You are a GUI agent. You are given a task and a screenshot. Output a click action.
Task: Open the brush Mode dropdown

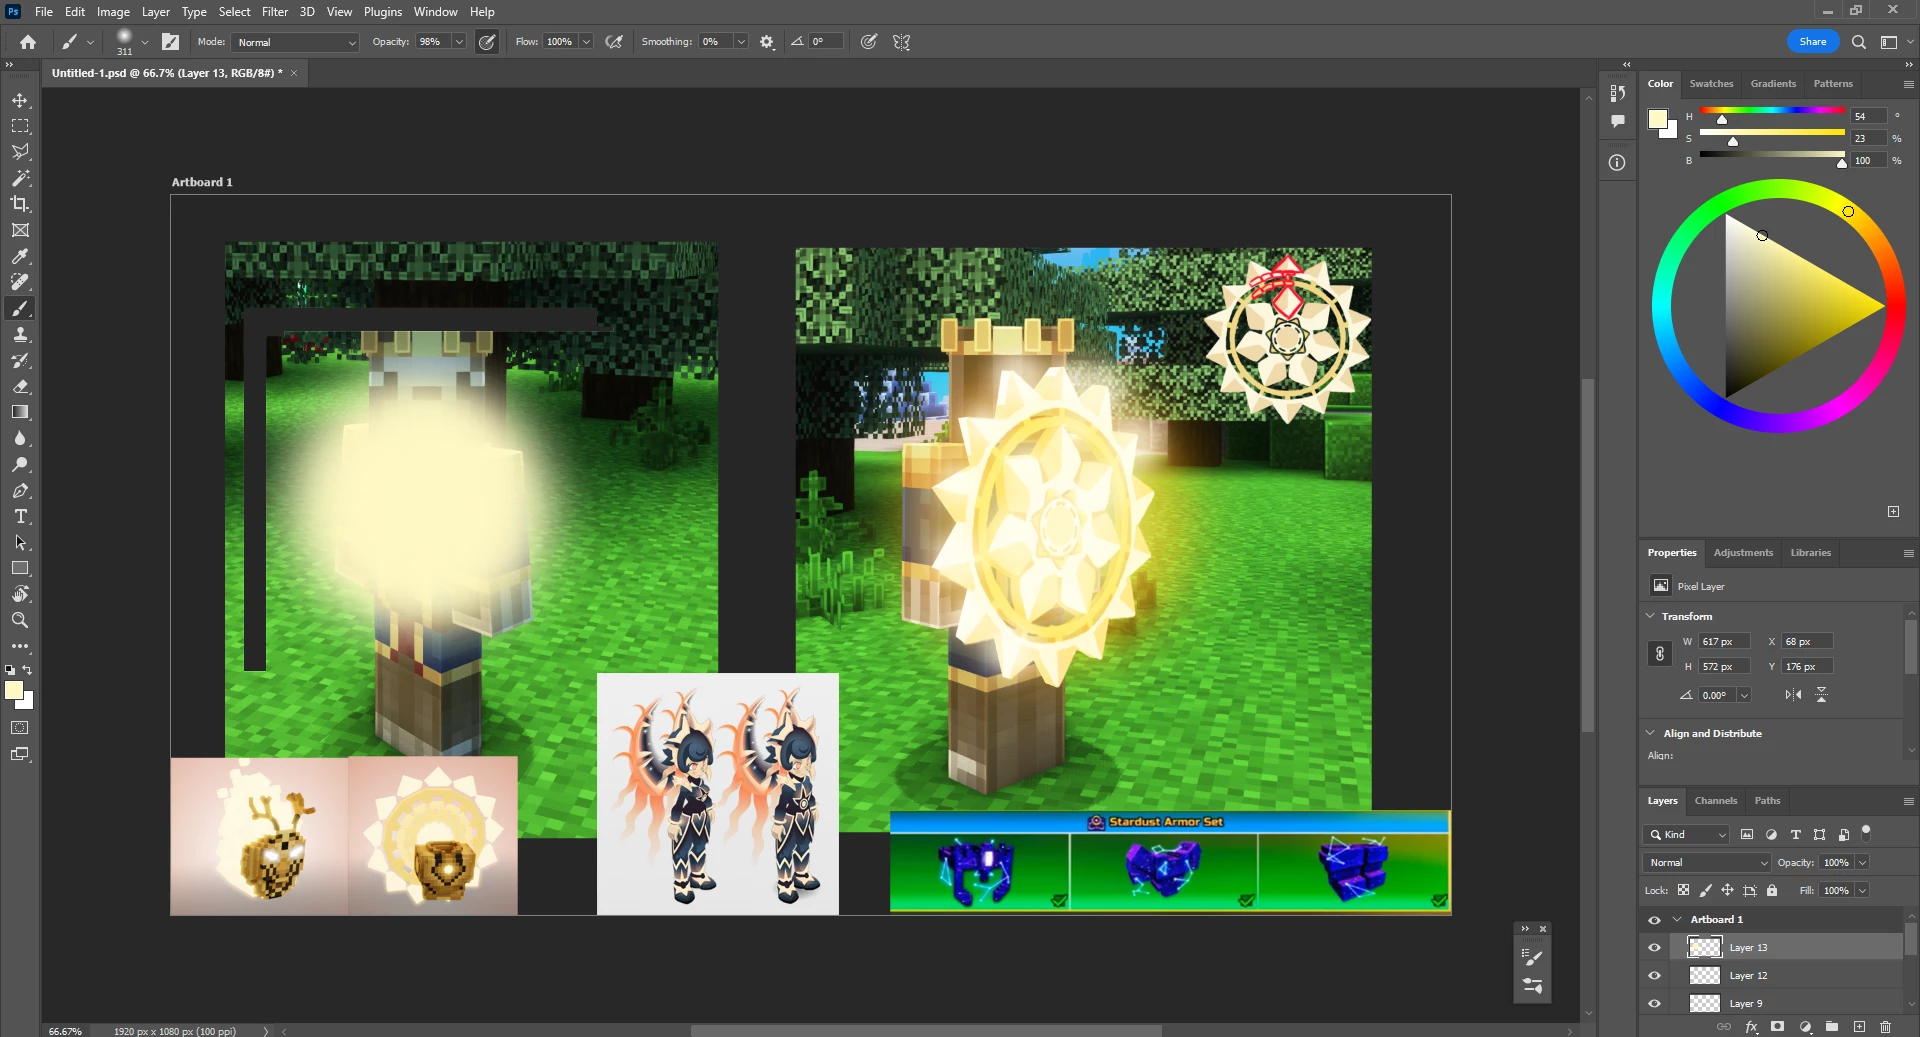pyautogui.click(x=295, y=42)
